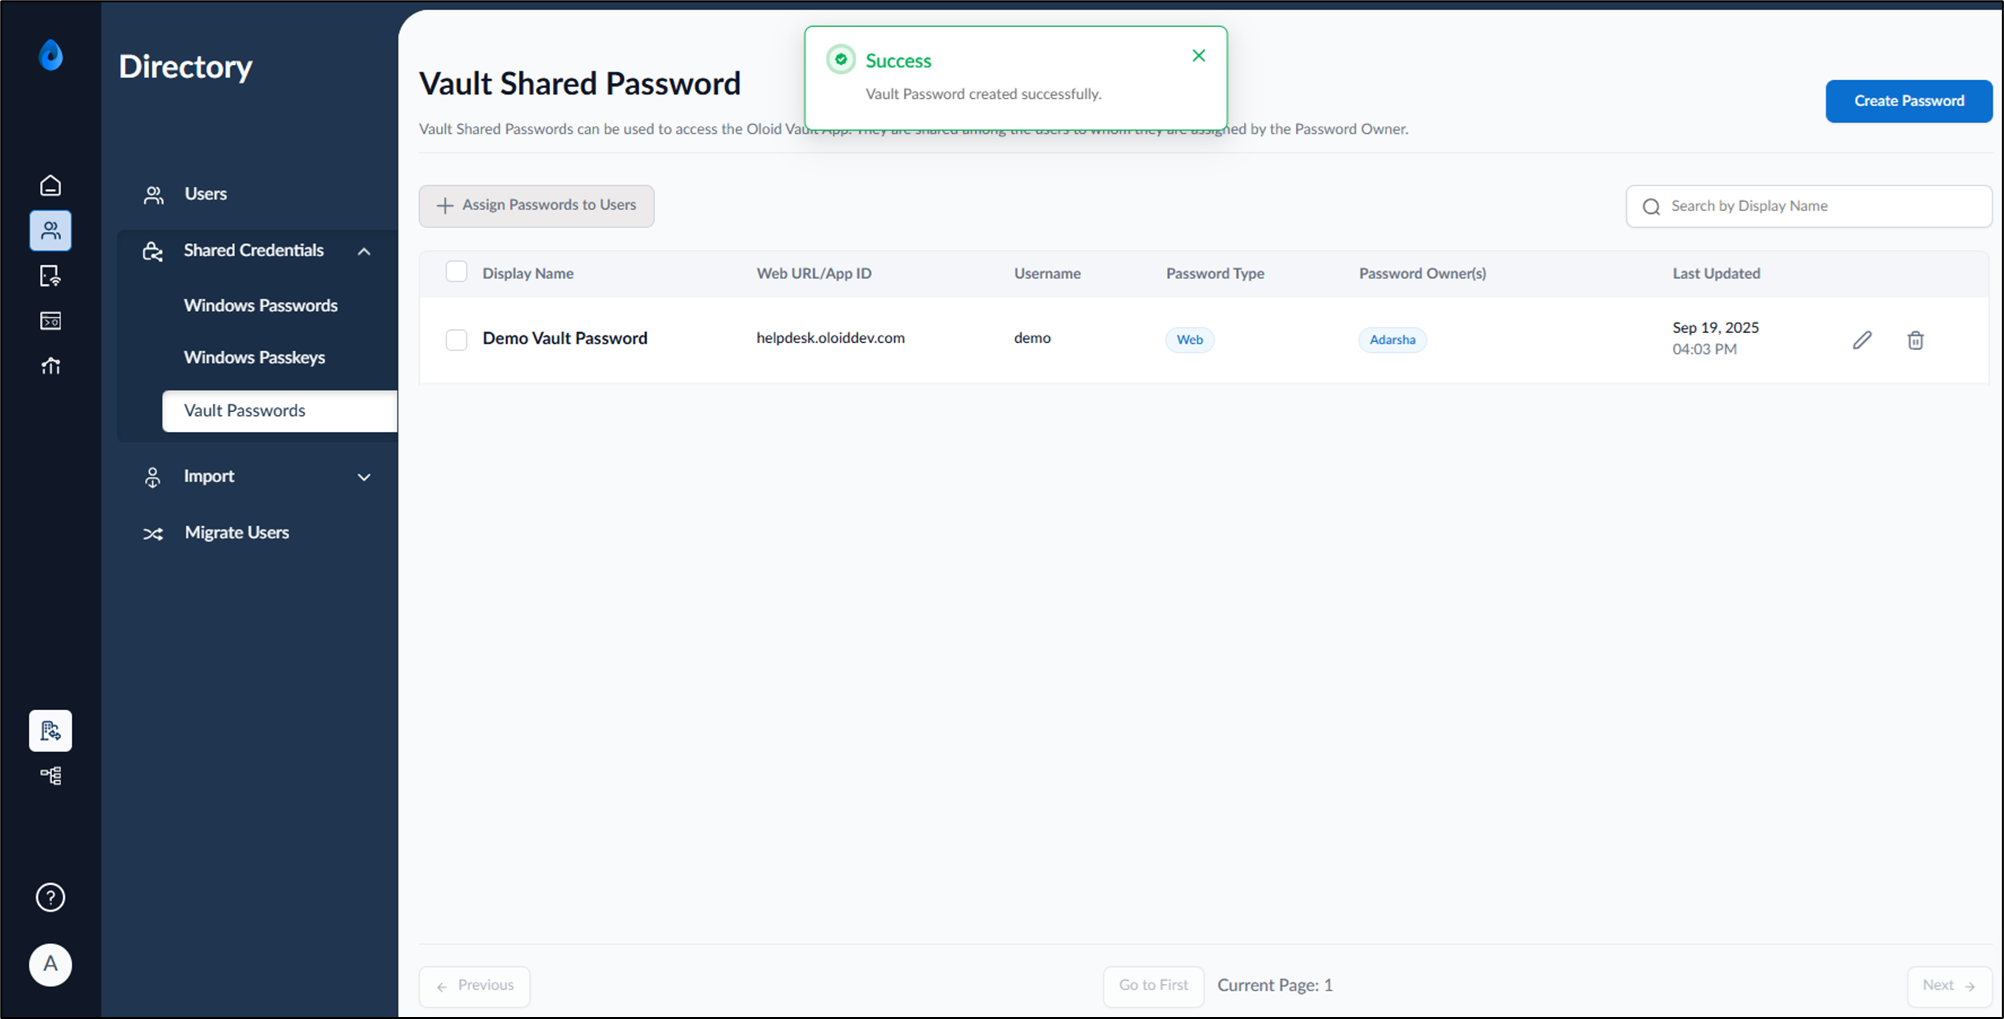Image resolution: width=2004 pixels, height=1019 pixels.
Task: Click the green success checkmark icon
Action: click(x=841, y=59)
